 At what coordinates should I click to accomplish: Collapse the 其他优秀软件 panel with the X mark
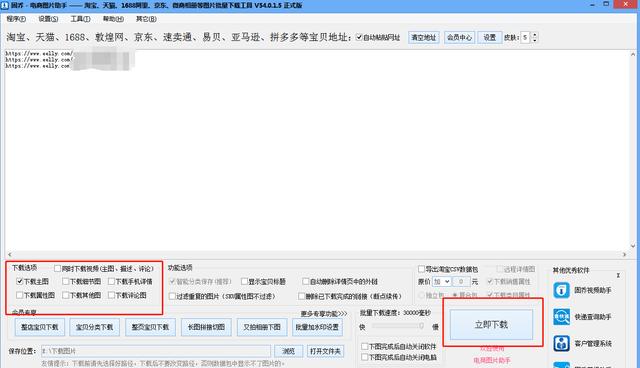[618, 275]
